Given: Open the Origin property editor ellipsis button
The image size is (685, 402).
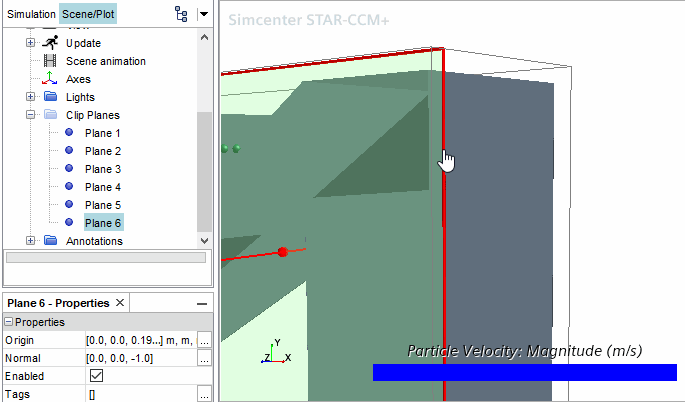Looking at the screenshot, I should [x=204, y=340].
